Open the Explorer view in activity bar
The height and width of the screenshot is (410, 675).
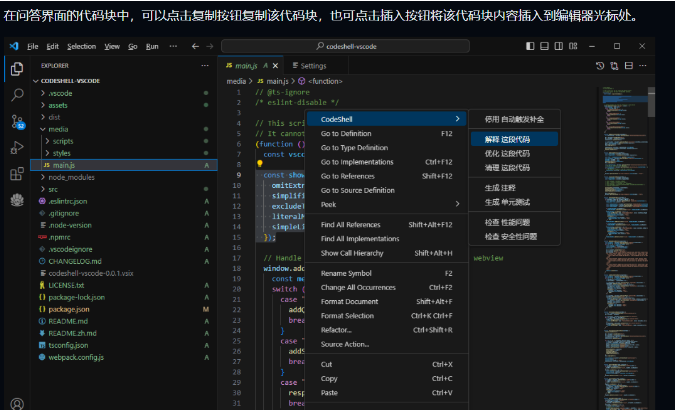pos(17,69)
